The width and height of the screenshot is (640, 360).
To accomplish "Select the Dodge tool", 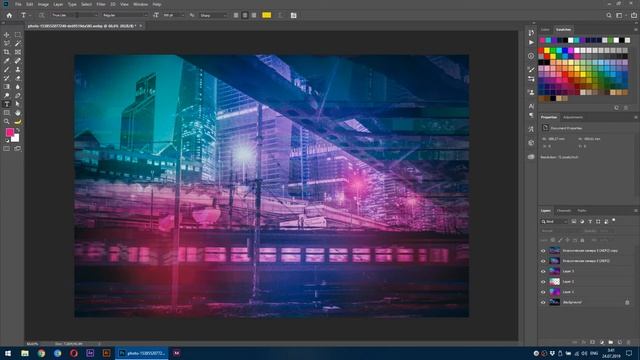I will pos(7,96).
